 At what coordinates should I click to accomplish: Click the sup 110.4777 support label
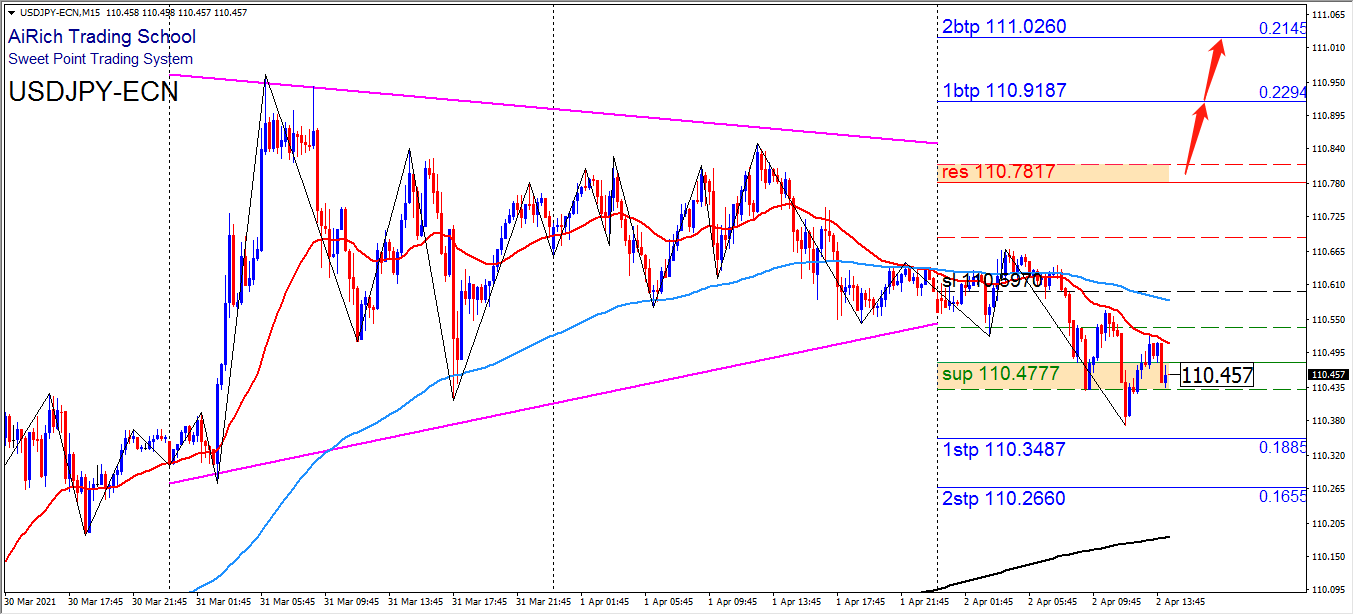pos(1000,374)
